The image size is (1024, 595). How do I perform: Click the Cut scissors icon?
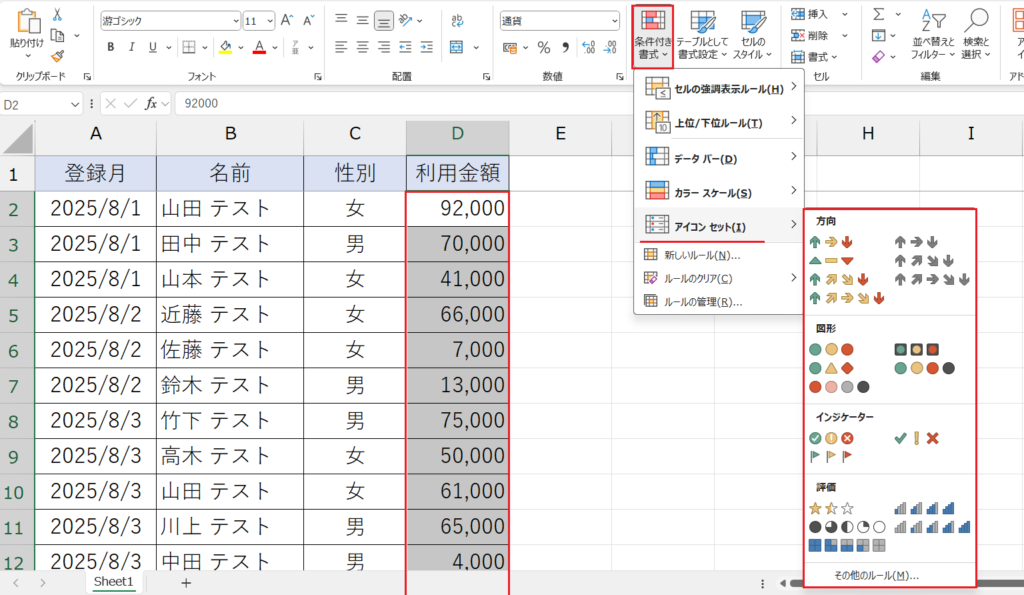coord(57,14)
